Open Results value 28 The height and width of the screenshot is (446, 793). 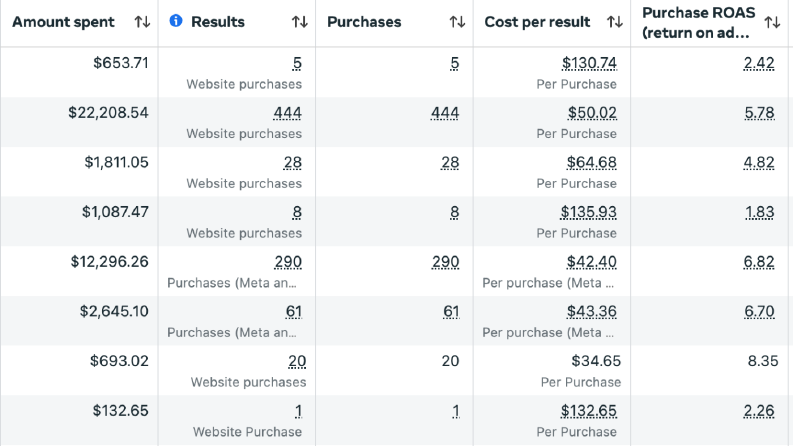point(292,162)
